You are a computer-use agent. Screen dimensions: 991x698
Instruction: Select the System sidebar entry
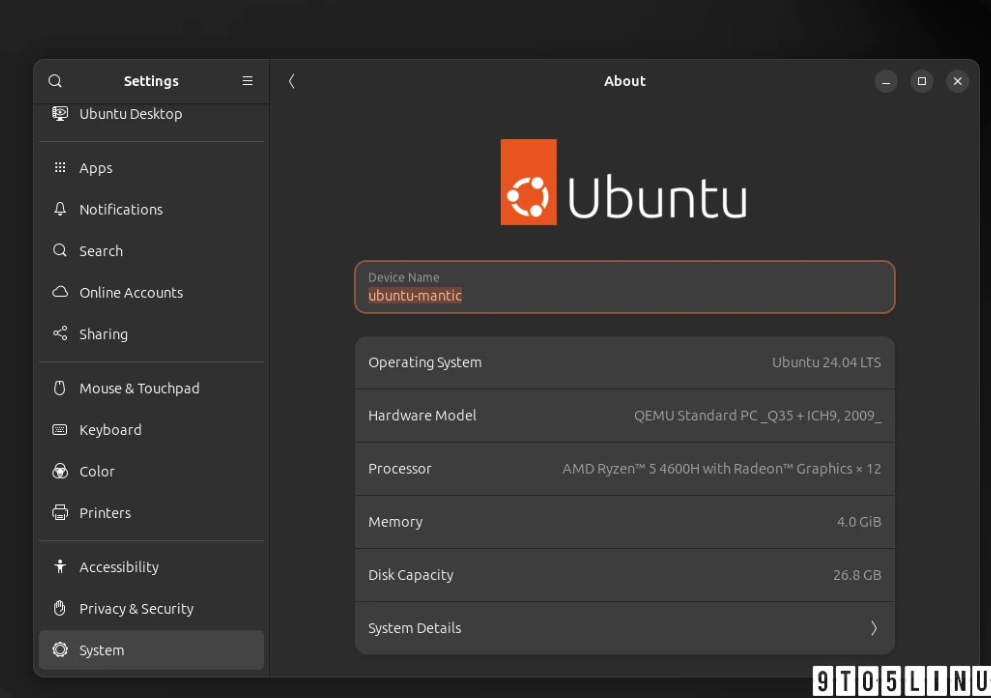tap(151, 650)
